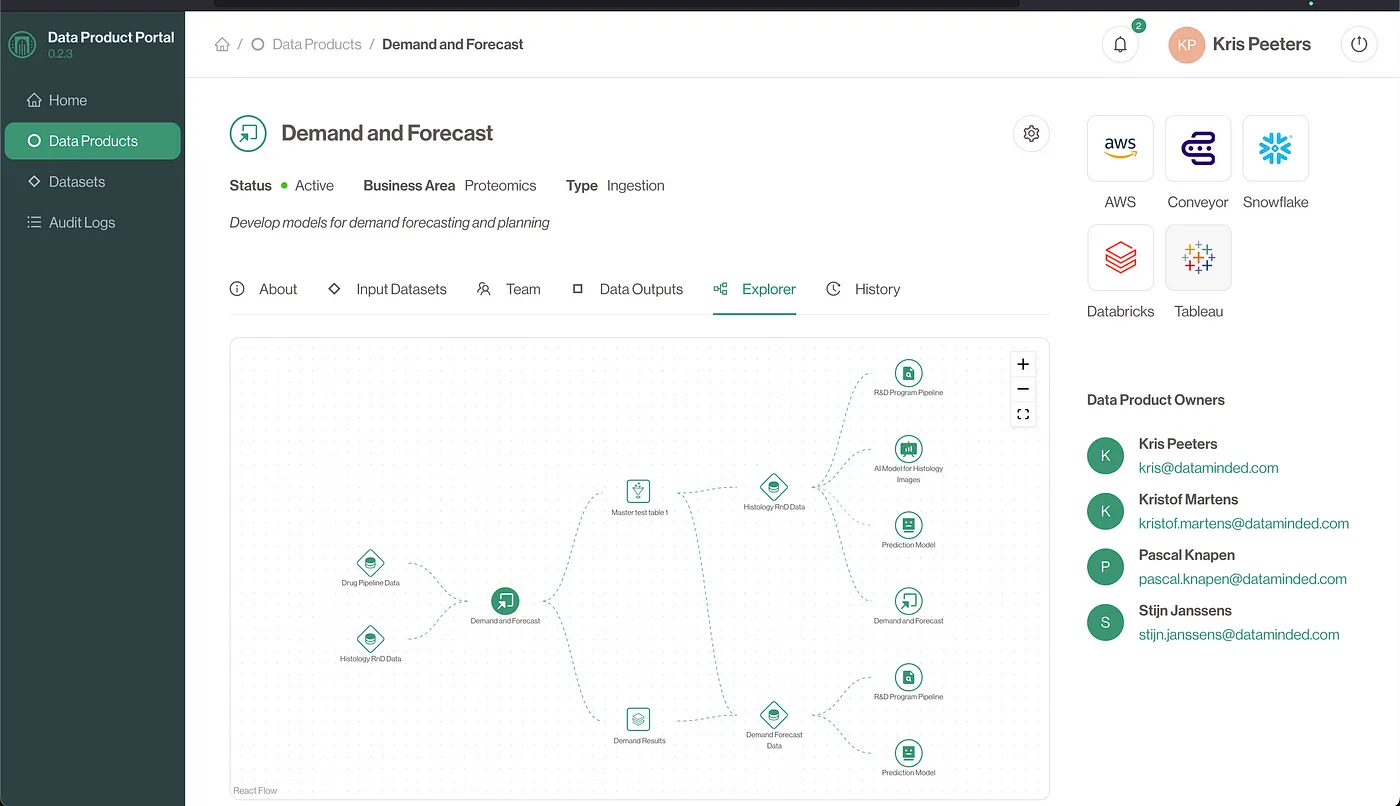The width and height of the screenshot is (1400, 806).
Task: Click Business Area value Proteomics
Action: pyautogui.click(x=500, y=186)
